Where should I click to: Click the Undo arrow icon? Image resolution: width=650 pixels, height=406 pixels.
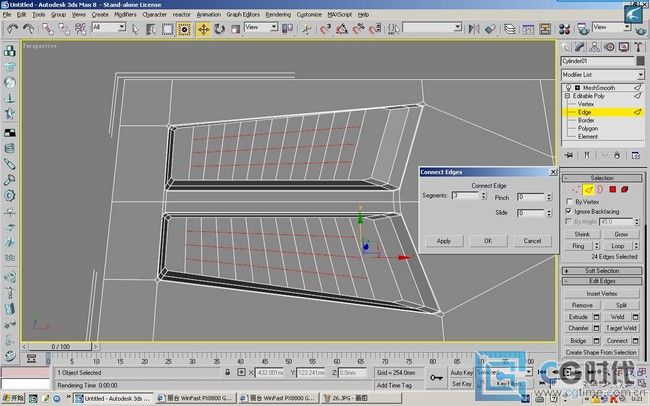(x=12, y=29)
